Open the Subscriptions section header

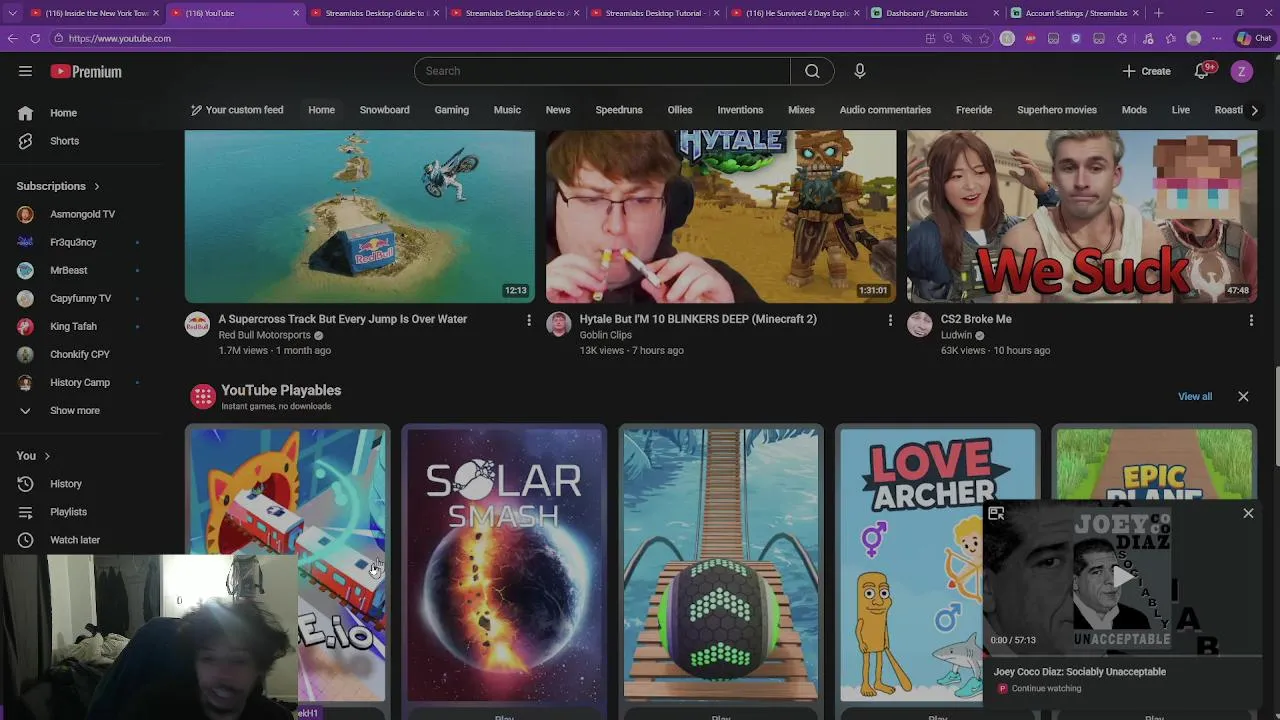click(x=58, y=186)
